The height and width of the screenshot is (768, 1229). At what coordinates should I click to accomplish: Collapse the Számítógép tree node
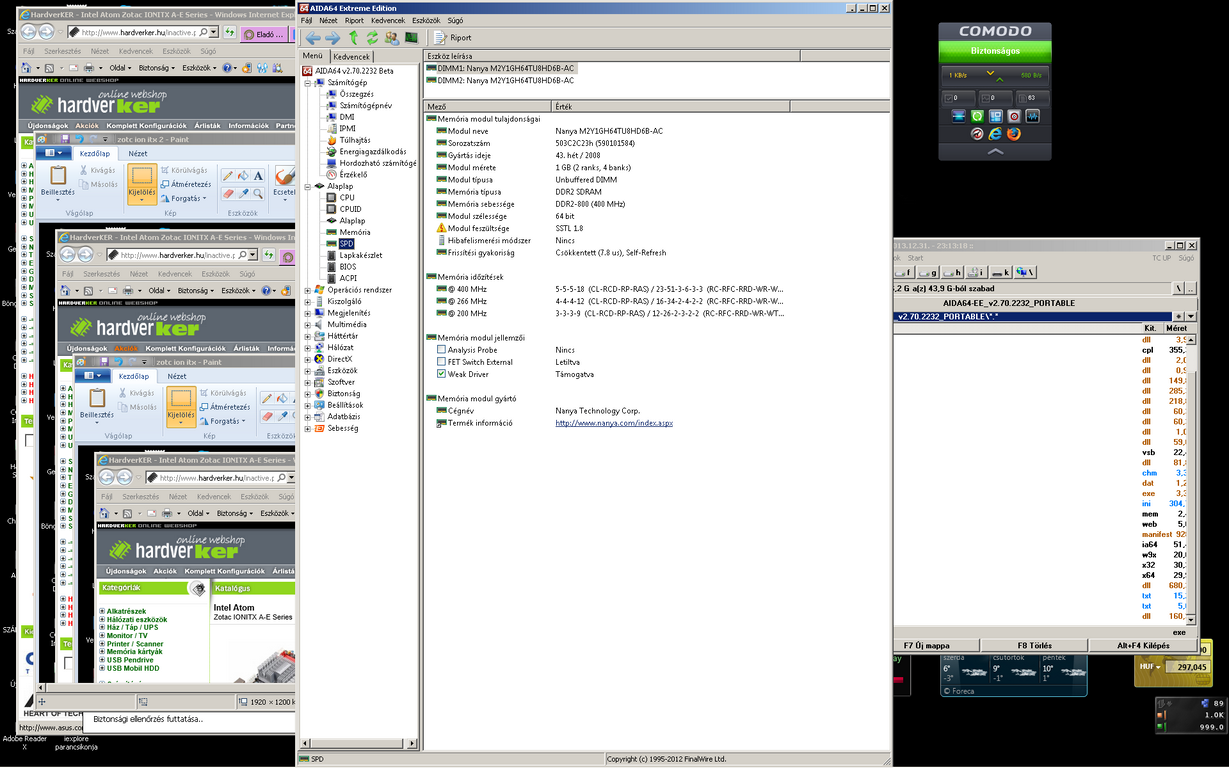(x=308, y=82)
